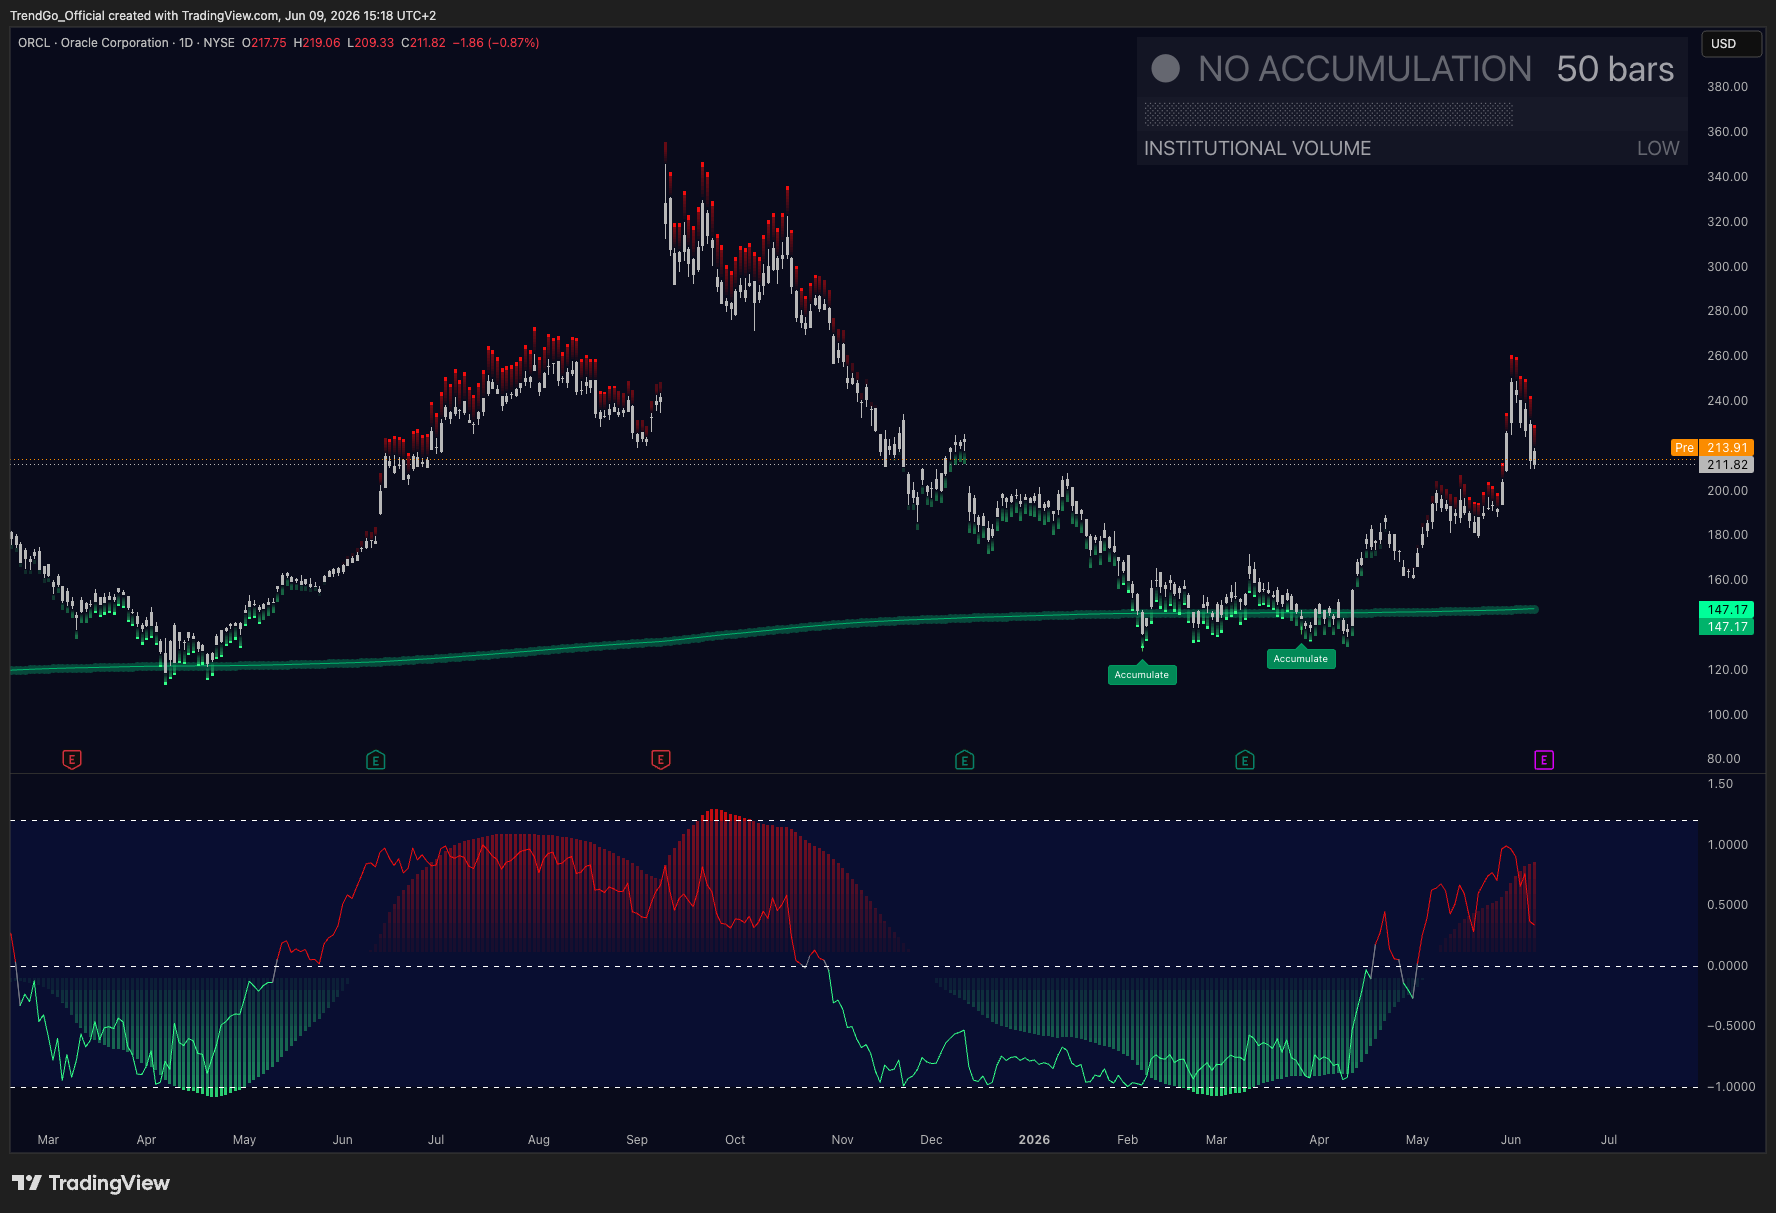This screenshot has width=1776, height=1213.
Task: Click the Pre market price label 213.91
Action: 1713,448
